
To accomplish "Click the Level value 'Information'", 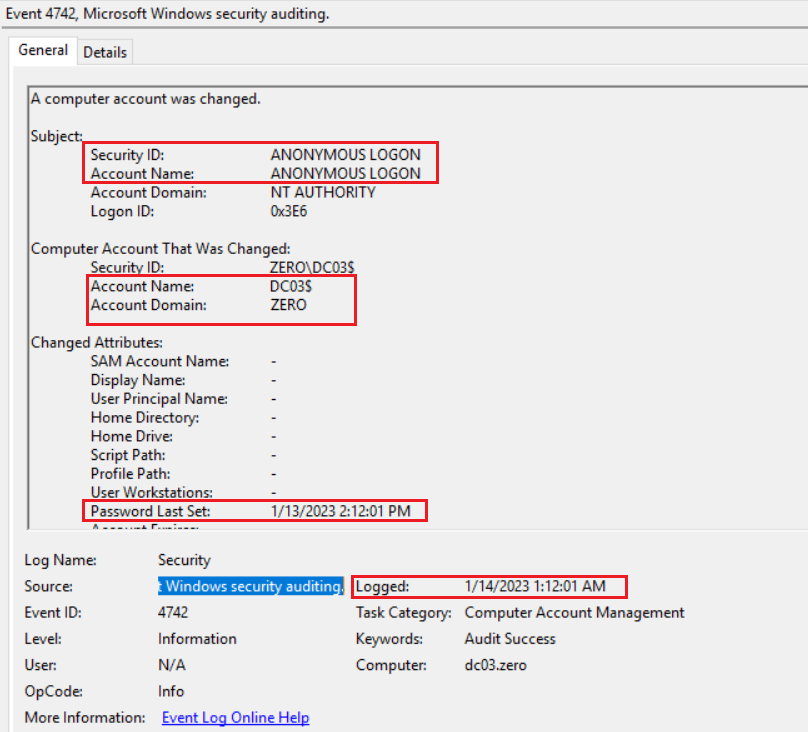I will click(197, 639).
